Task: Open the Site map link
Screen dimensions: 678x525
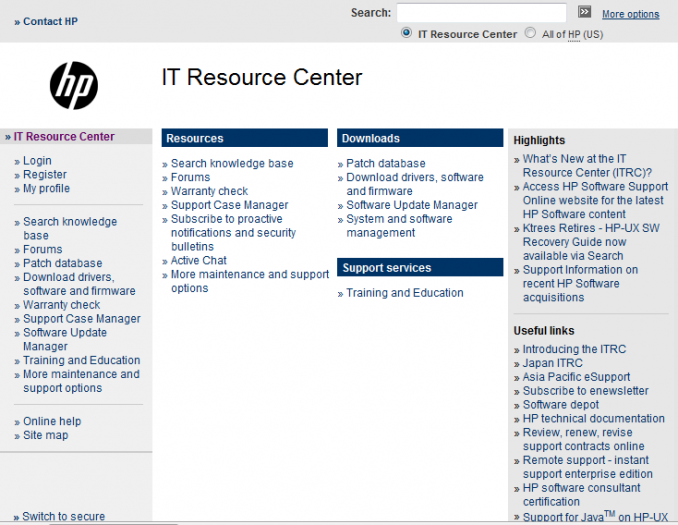Action: [45, 435]
